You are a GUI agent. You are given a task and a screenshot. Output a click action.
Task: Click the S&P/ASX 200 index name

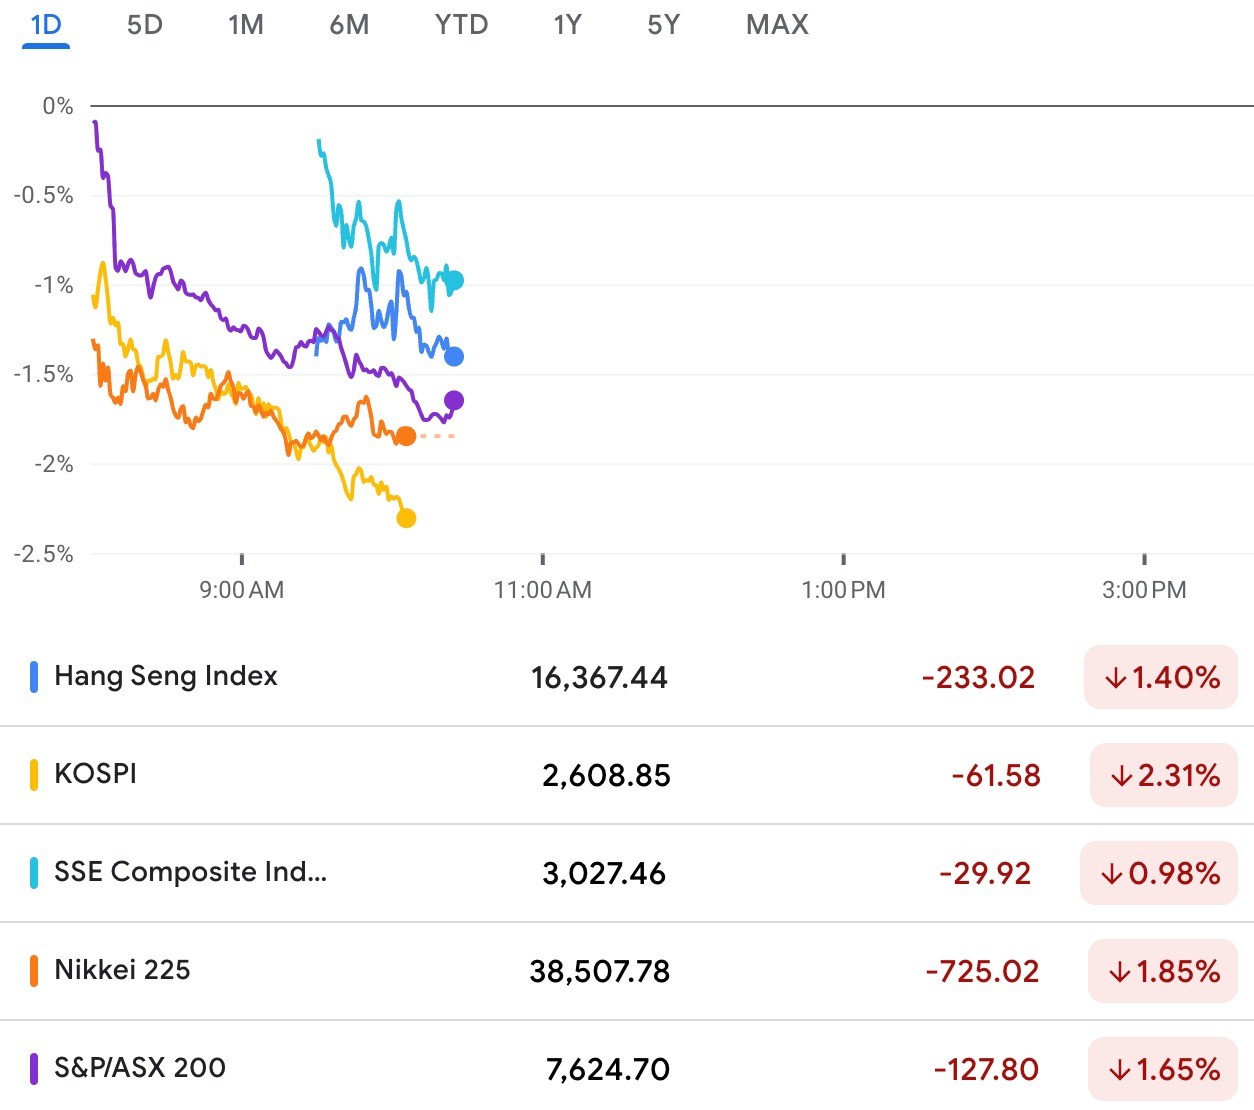[140, 1068]
